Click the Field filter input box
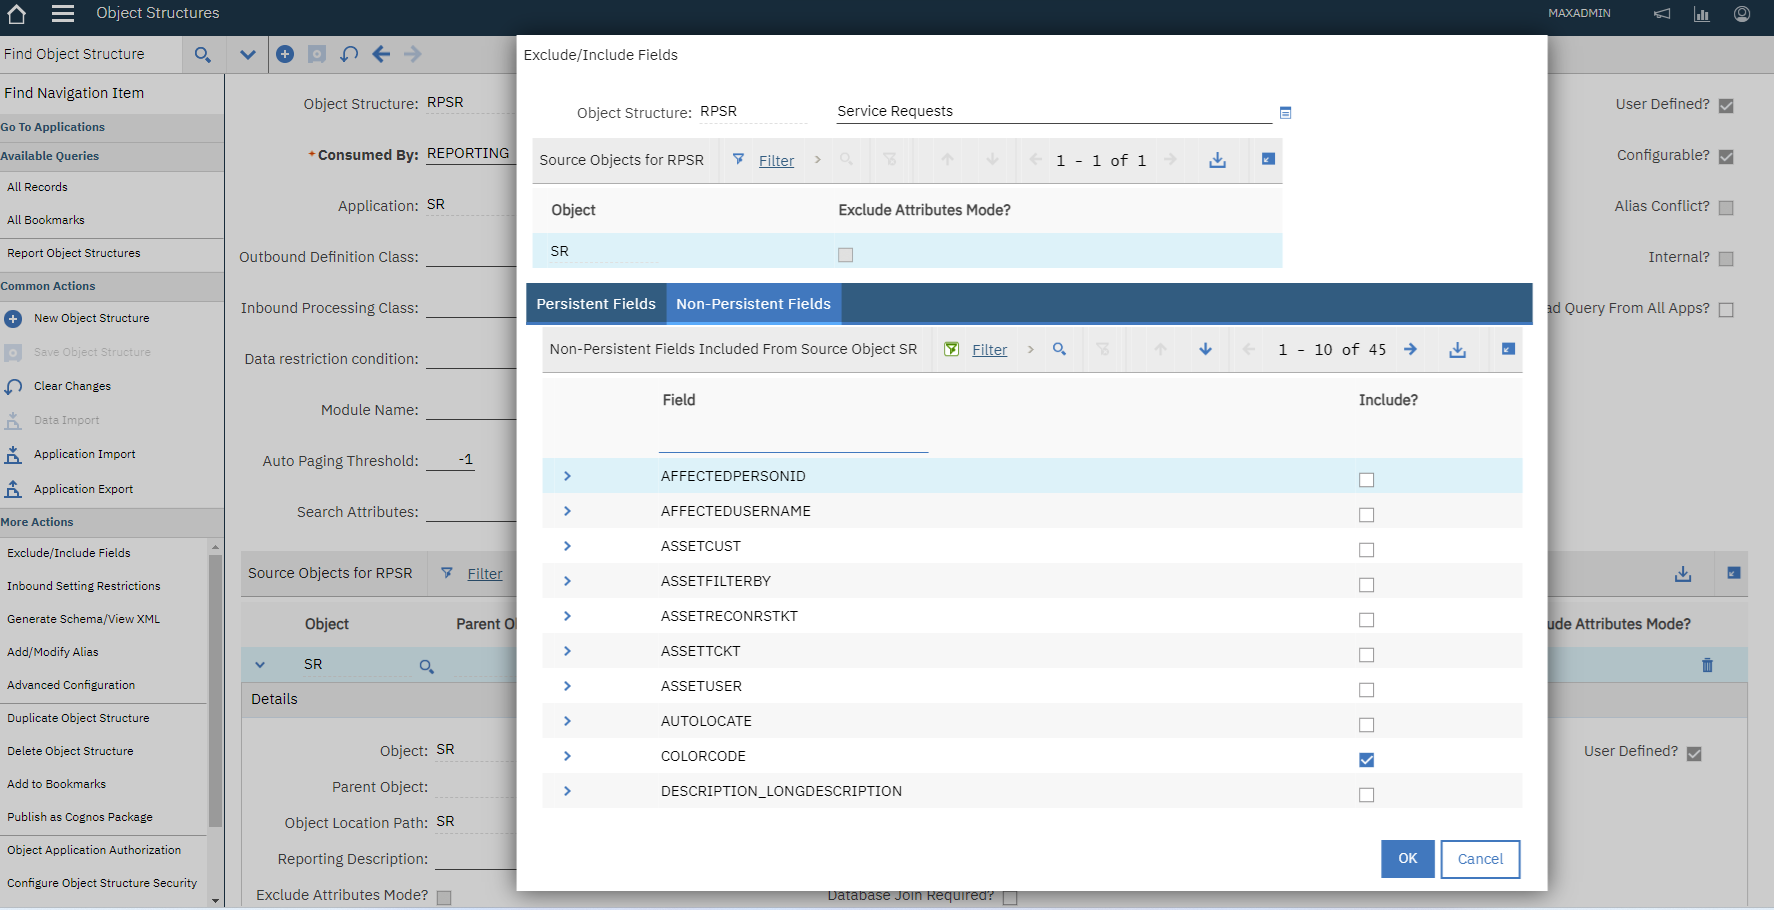The image size is (1774, 910). 793,439
